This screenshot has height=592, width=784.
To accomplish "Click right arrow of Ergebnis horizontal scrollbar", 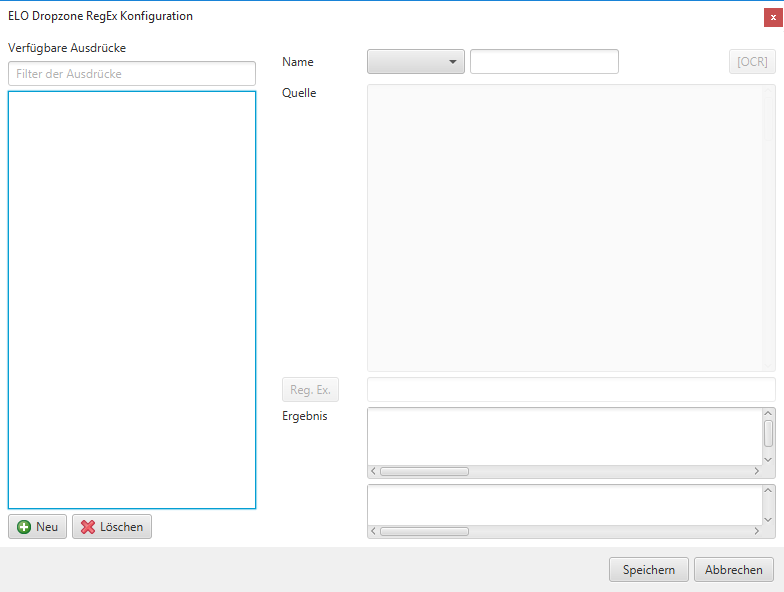I will tap(756, 471).
